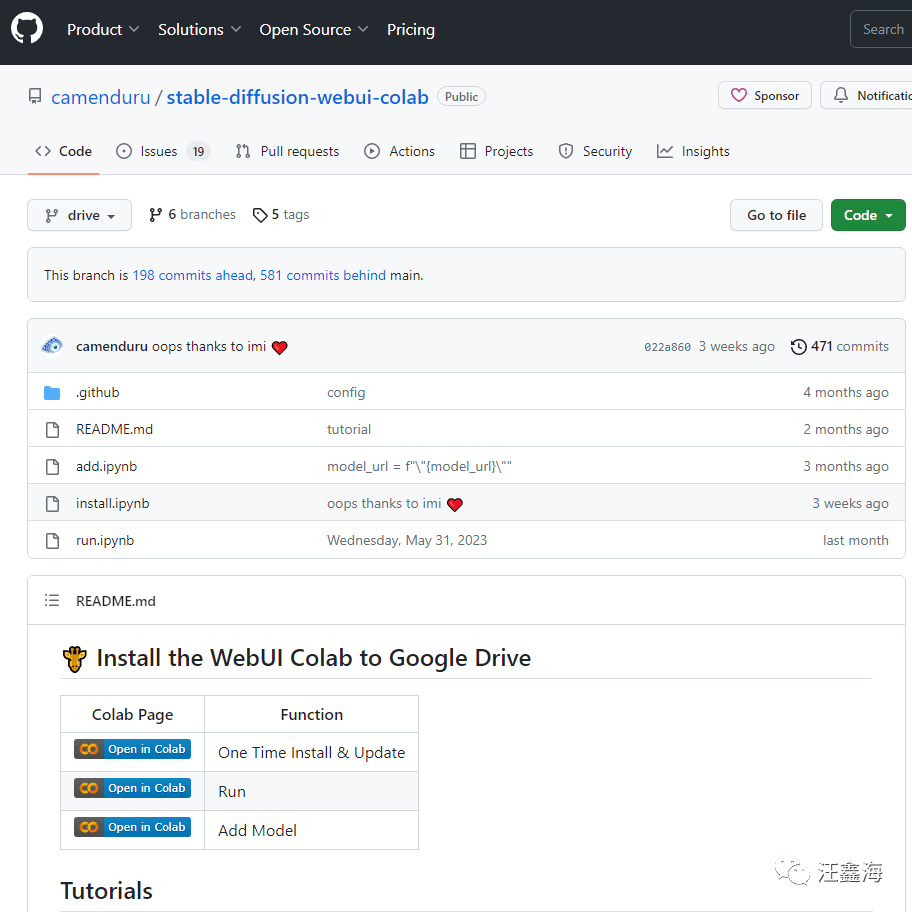Viewport: 912px width, 912px height.
Task: Click the Actions play-circle icon
Action: pyautogui.click(x=372, y=151)
